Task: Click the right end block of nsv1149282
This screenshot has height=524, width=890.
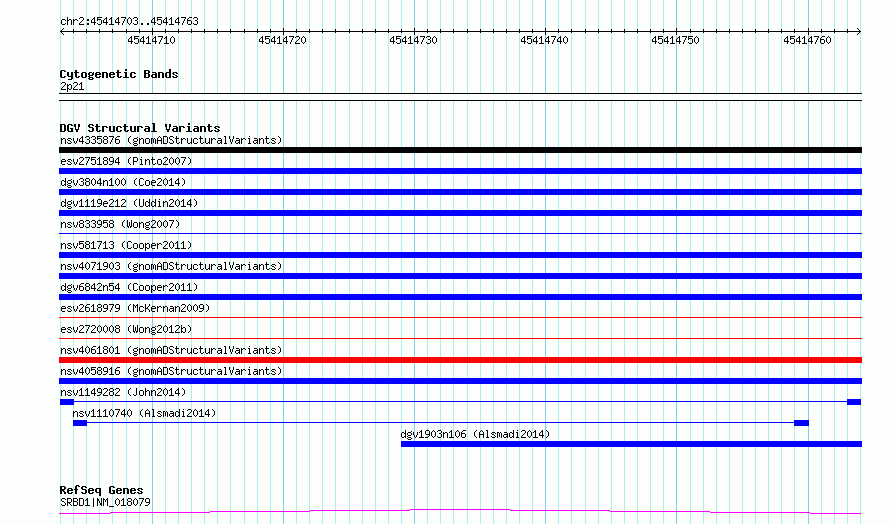Action: tap(854, 402)
